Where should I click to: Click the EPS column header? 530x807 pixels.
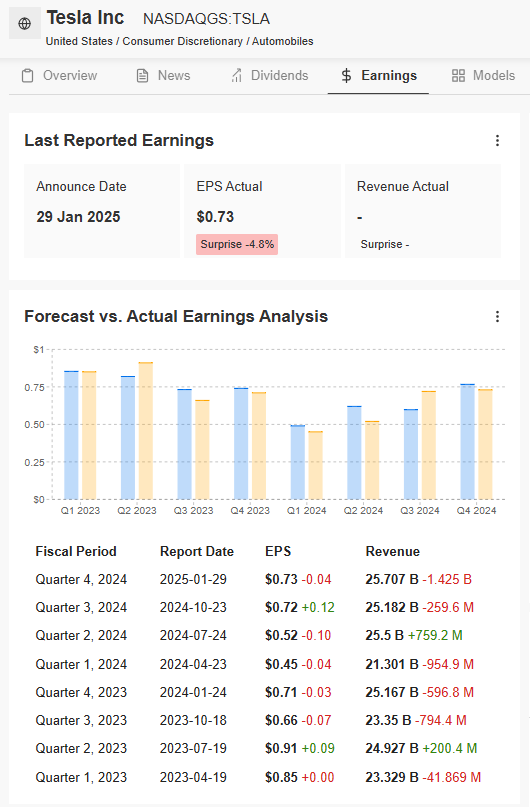pos(278,552)
